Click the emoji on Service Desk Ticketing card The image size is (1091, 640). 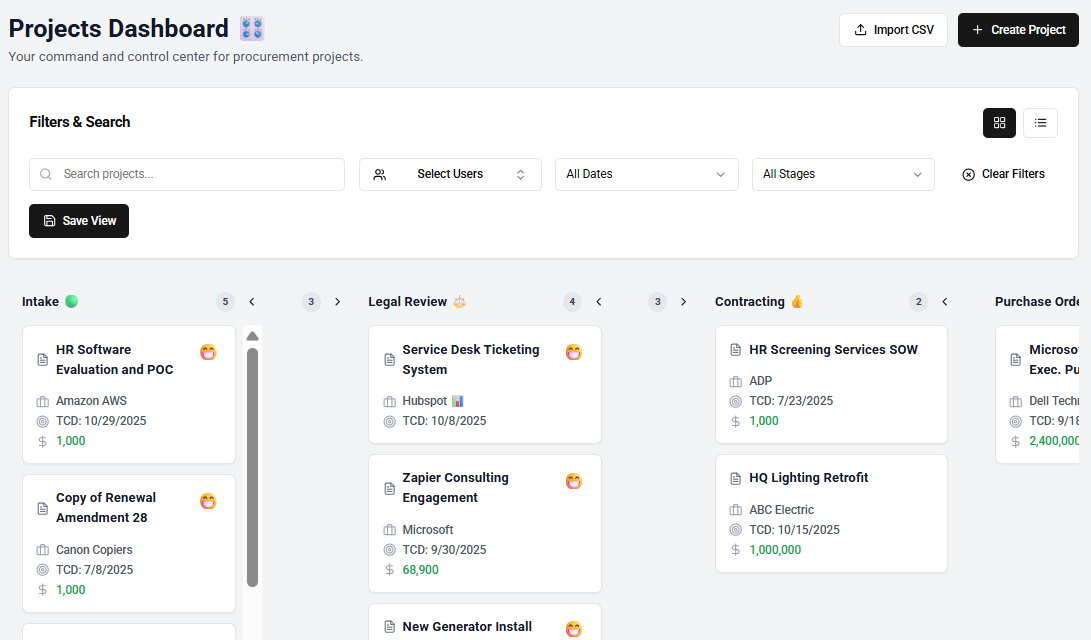(574, 352)
